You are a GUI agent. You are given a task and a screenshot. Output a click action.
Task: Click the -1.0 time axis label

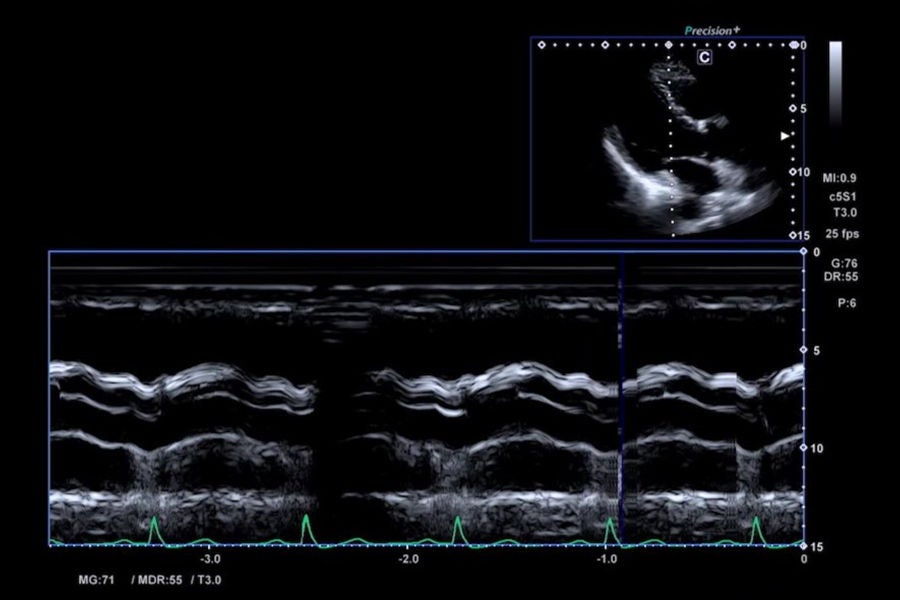tap(606, 559)
